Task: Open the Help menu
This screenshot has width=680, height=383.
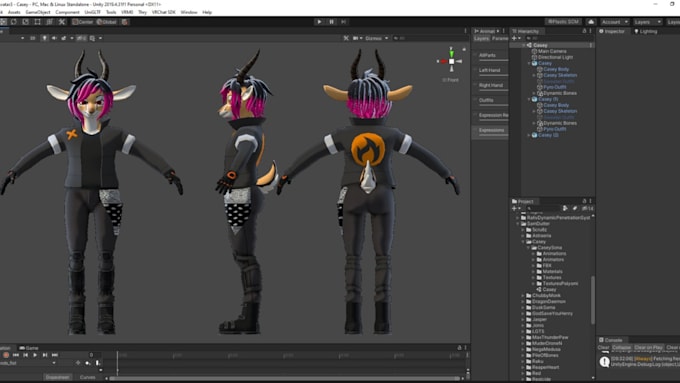Action: click(207, 12)
